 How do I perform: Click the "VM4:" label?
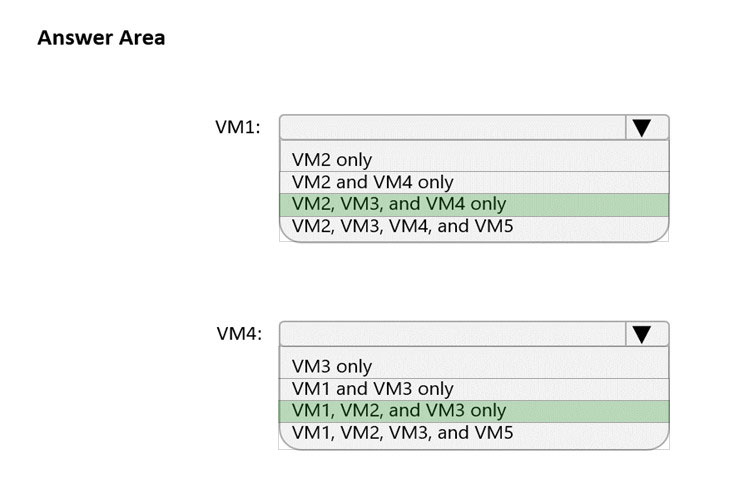point(239,334)
